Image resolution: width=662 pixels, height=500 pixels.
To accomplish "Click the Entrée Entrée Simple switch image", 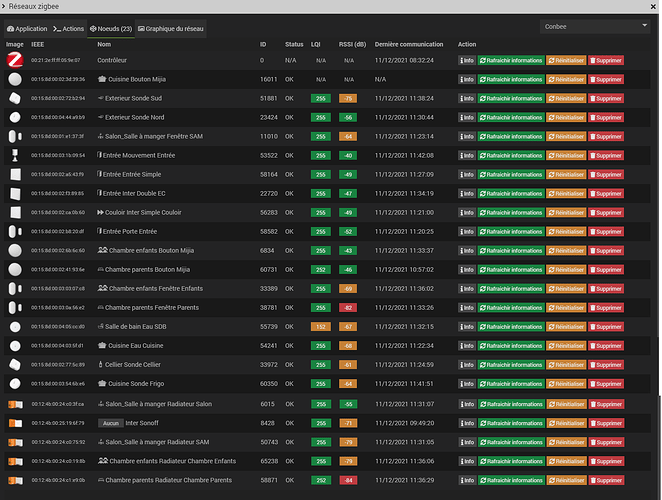I will pyautogui.click(x=16, y=174).
